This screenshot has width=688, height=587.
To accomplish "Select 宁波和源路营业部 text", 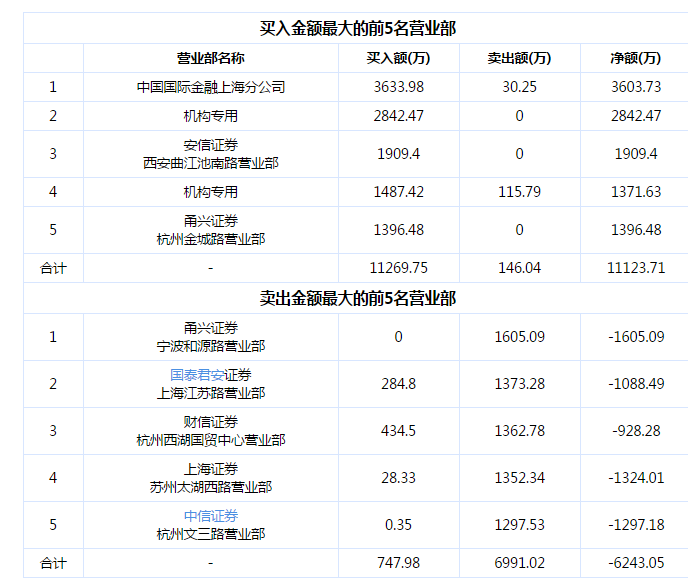I will point(211,346).
